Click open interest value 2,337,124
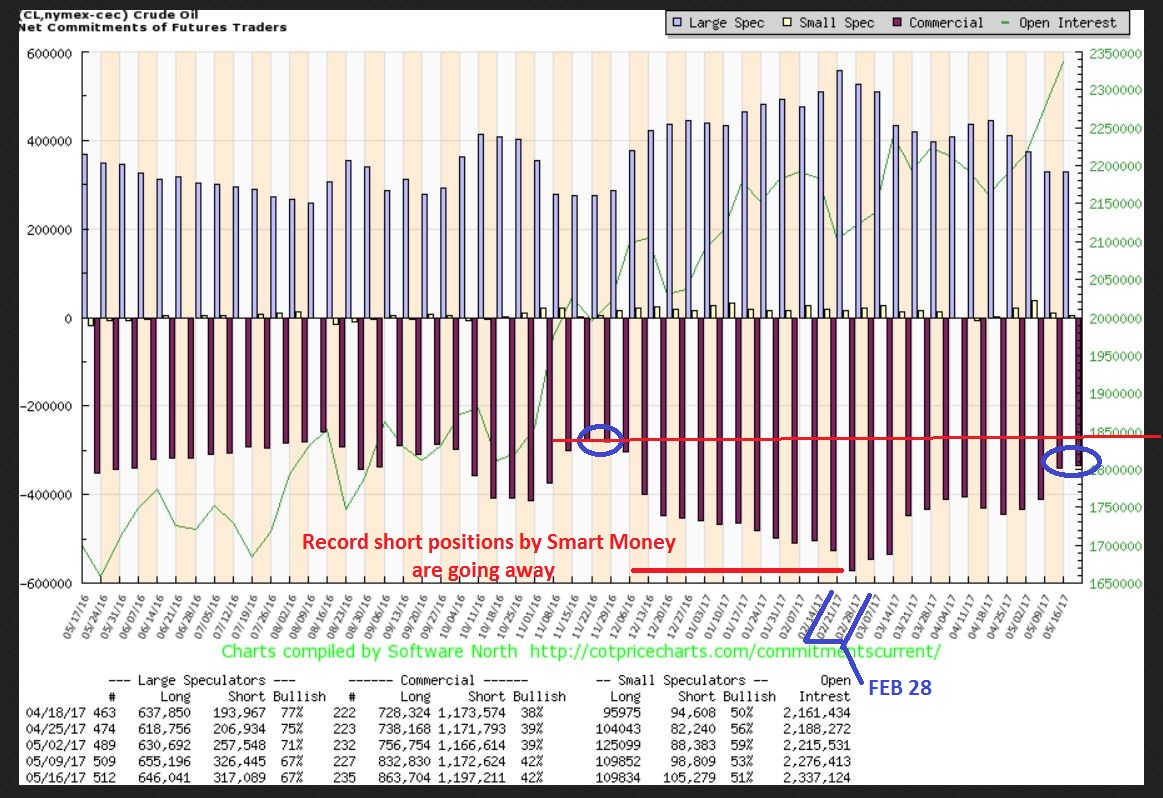Screen dimensions: 1163x798 pyautogui.click(x=817, y=778)
